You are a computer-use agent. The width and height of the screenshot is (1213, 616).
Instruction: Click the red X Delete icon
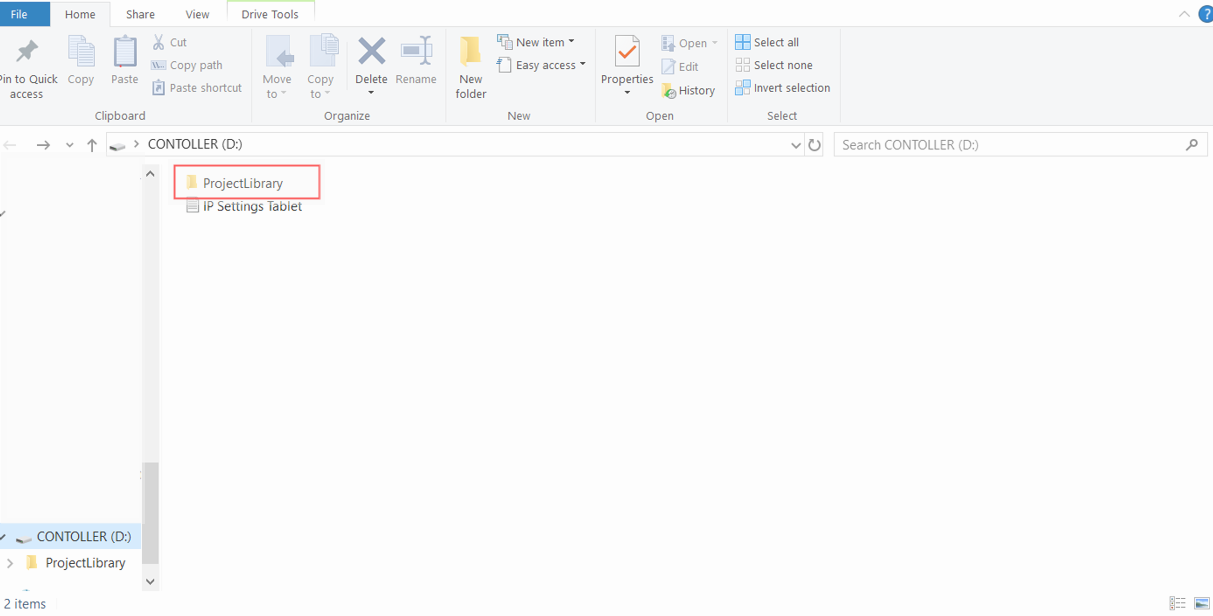click(372, 51)
